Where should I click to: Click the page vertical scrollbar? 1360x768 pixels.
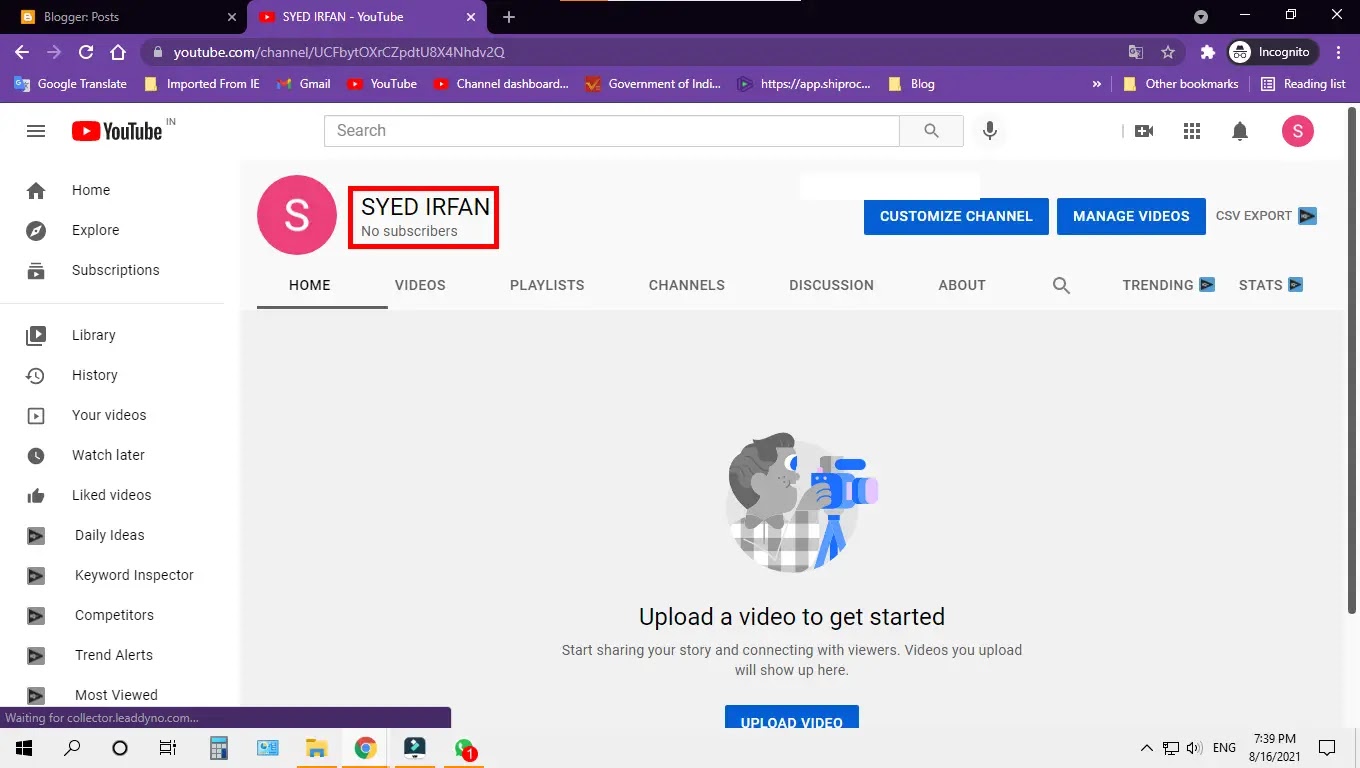click(1352, 360)
